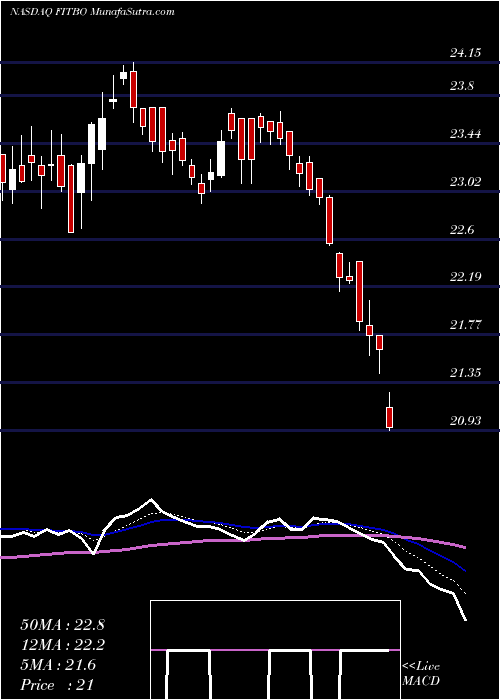Select the 21.77 price level label
Screen dimensions: 500x700
[x=466, y=325]
